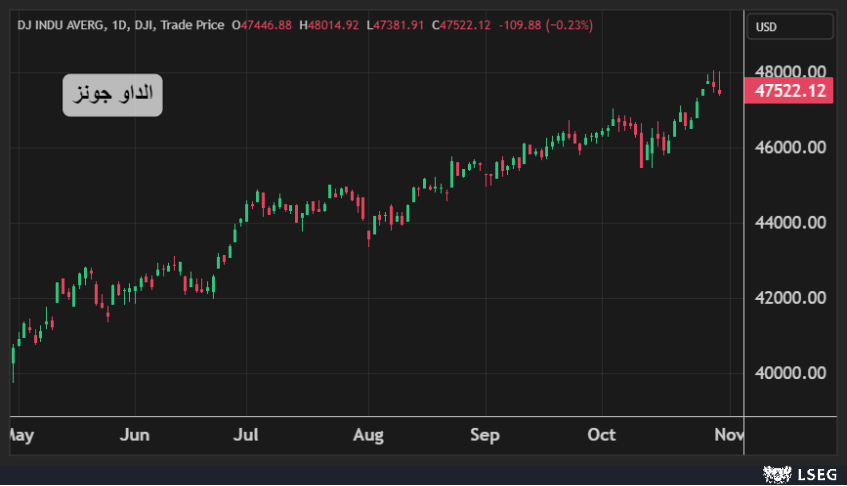Click the red current price tag 47522.12
The image size is (847, 486).
789,91
